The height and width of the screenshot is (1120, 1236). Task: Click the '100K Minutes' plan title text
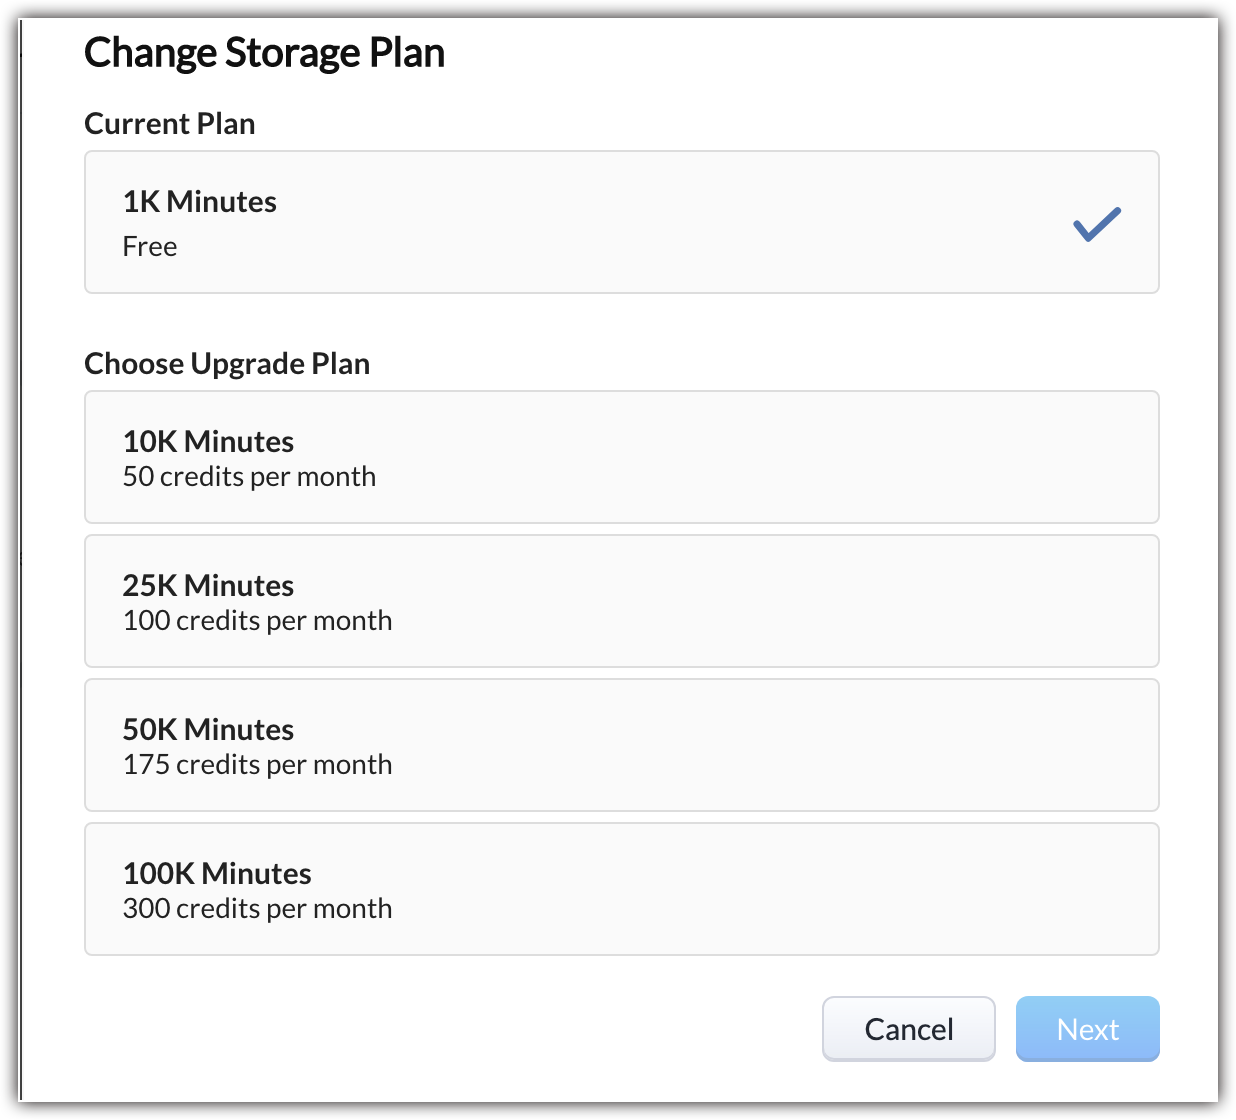coord(217,874)
